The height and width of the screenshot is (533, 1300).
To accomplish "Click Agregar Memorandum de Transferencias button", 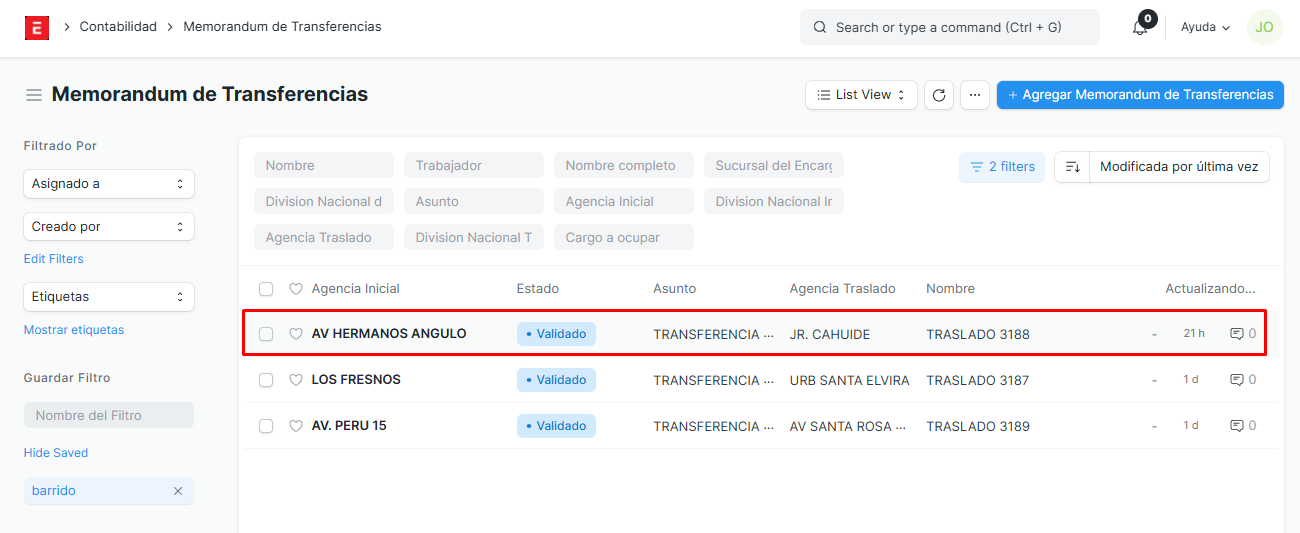I will click(1140, 95).
